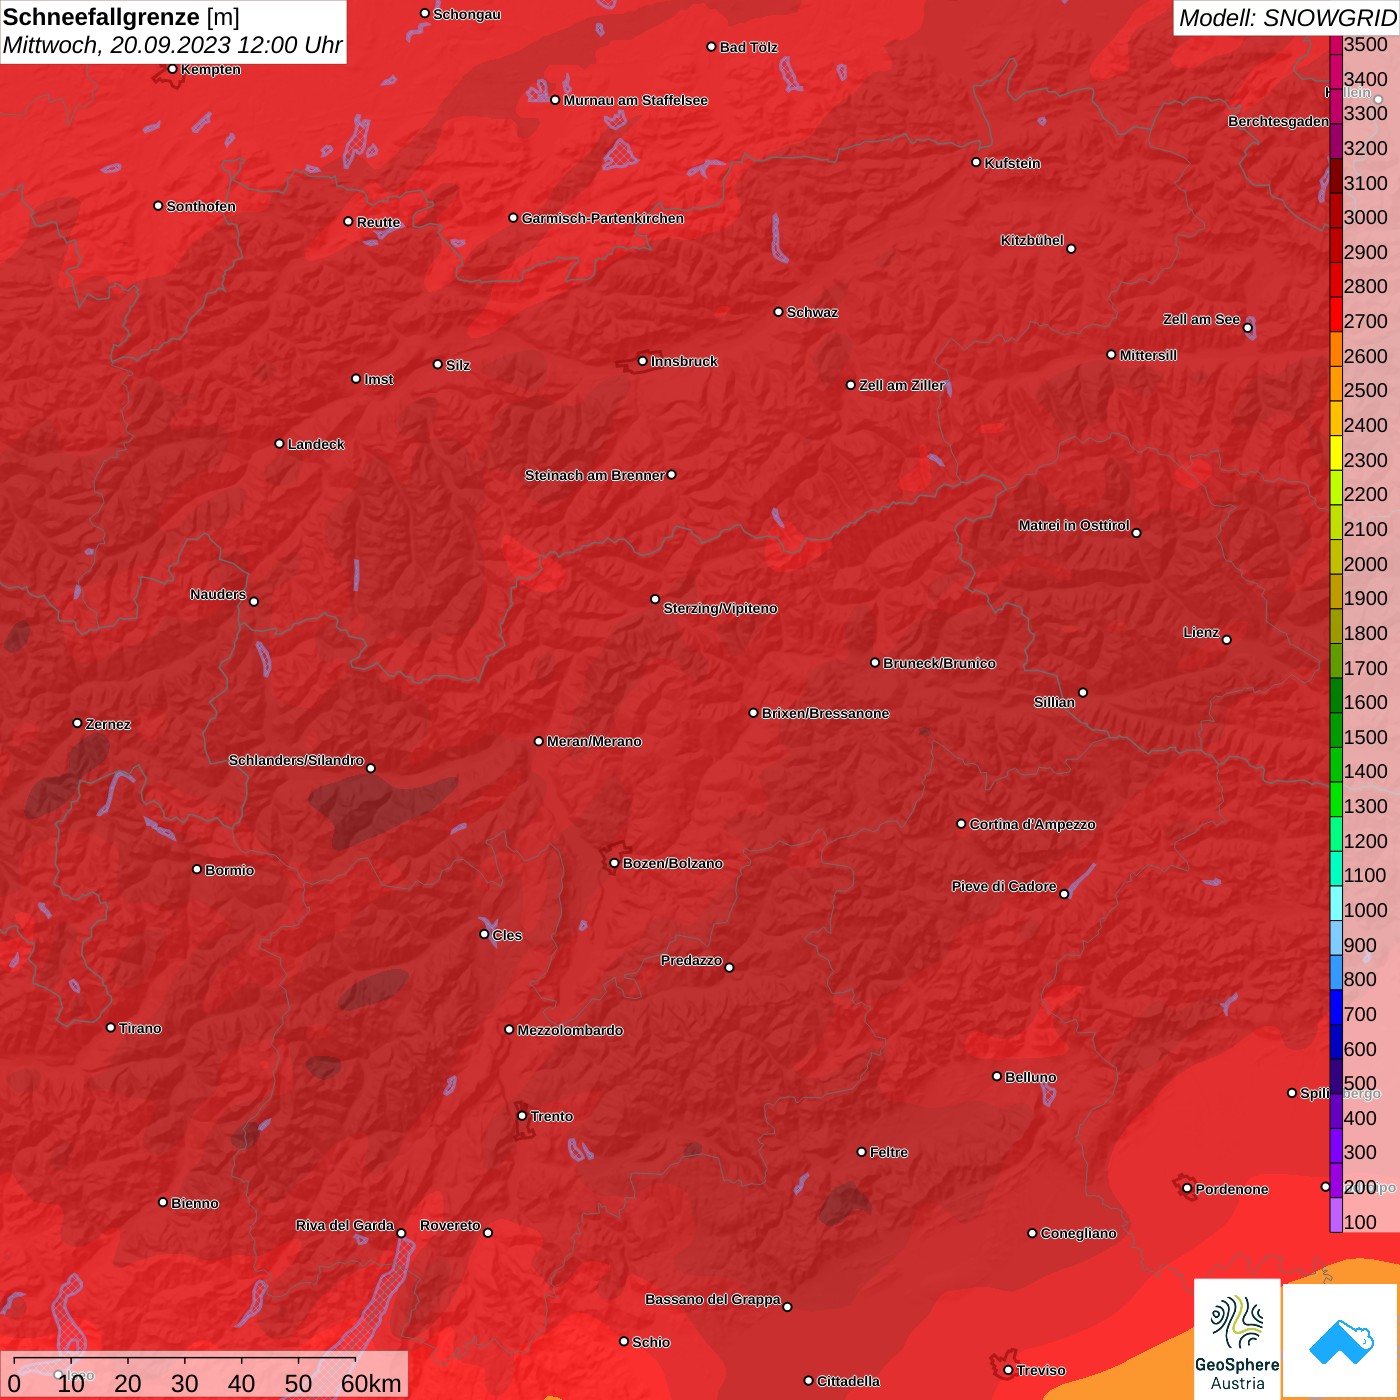
Task: Click the Kufstein town marker
Action: click(x=976, y=162)
